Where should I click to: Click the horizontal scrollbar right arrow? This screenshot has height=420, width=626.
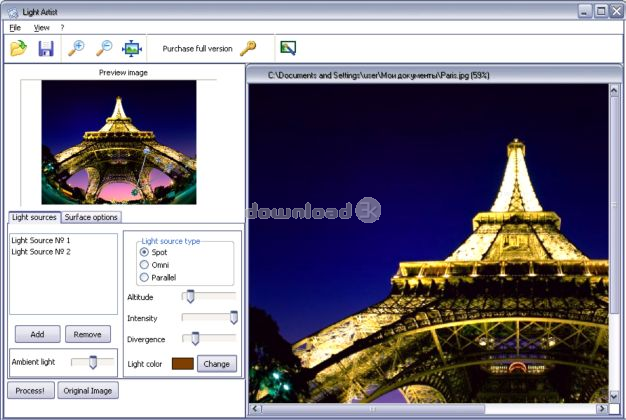[x=602, y=409]
